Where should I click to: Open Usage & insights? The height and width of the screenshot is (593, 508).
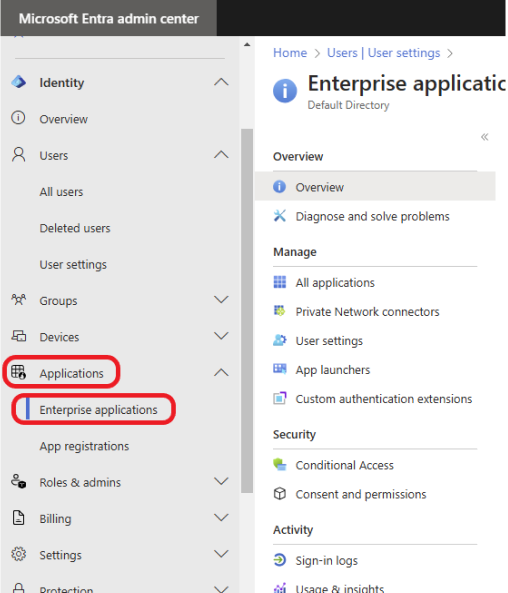340,588
